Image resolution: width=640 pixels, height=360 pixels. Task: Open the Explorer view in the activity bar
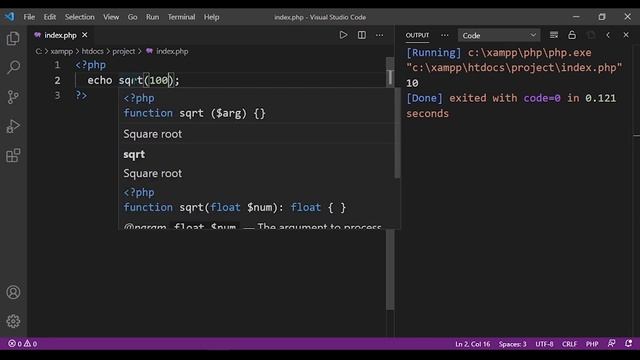pos(13,38)
